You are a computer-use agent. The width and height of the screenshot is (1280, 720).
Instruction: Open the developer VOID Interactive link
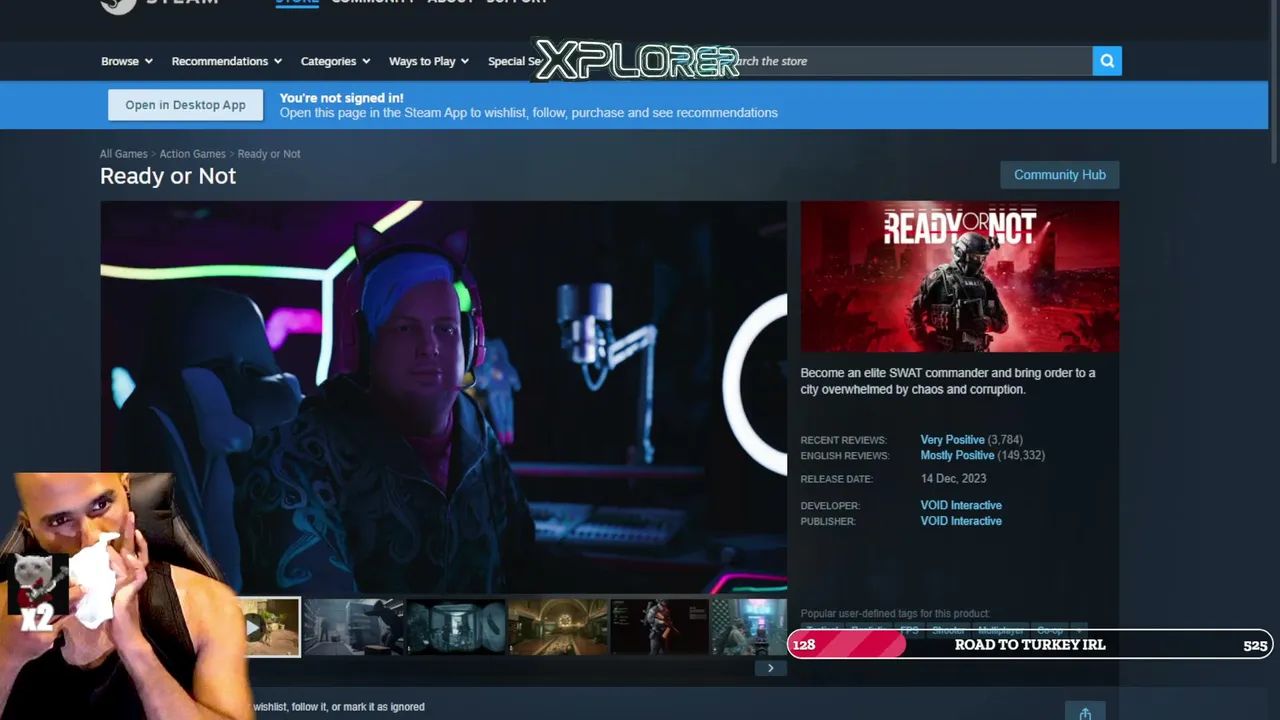pyautogui.click(x=961, y=505)
